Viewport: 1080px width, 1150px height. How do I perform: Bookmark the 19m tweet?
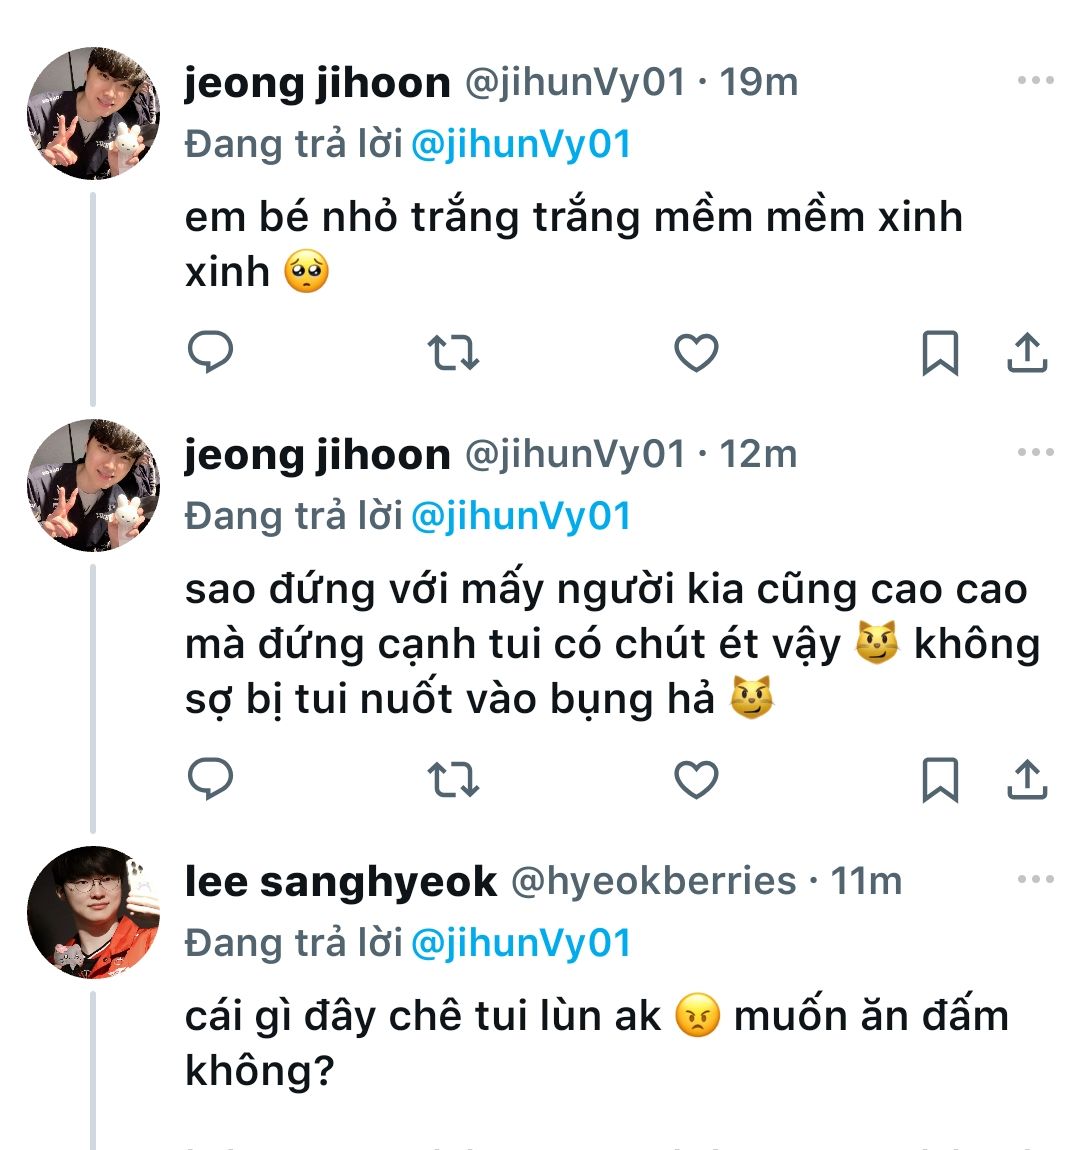939,353
